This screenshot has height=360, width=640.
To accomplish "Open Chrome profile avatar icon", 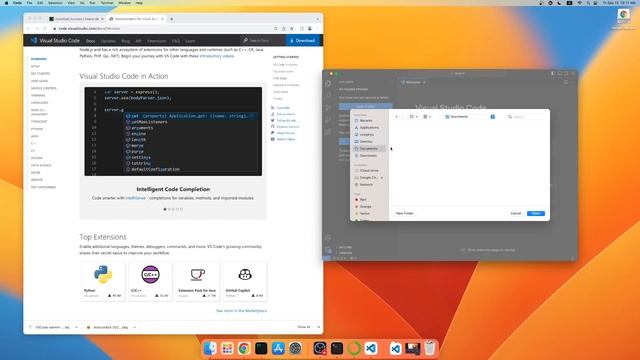I will 310,29.
